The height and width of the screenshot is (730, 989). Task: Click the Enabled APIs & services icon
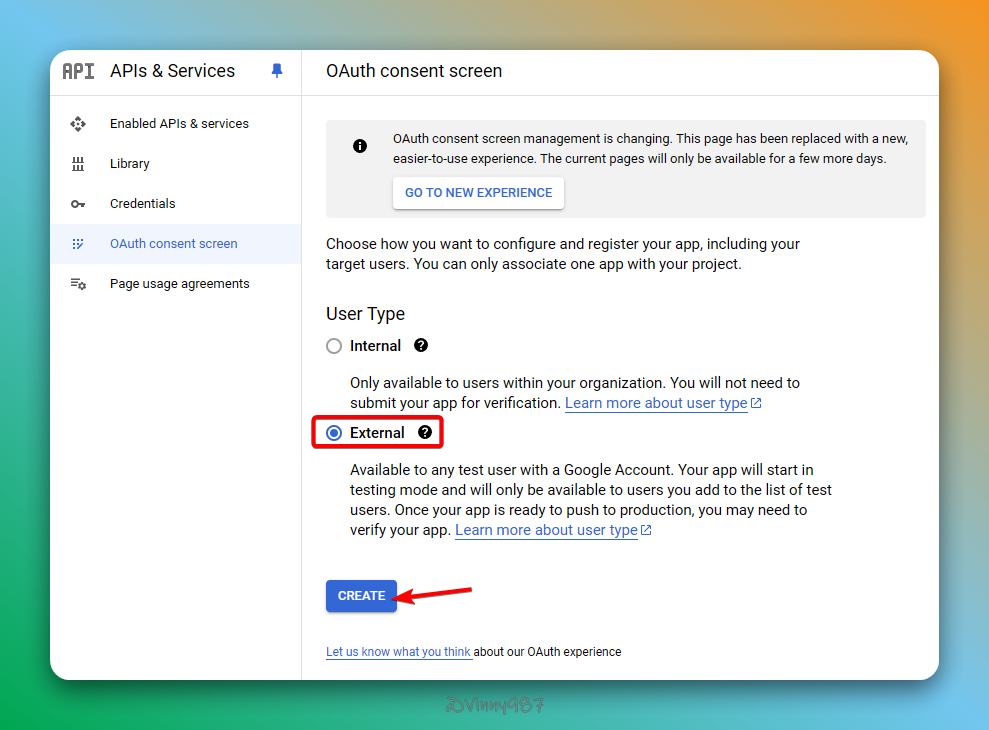[x=78, y=124]
